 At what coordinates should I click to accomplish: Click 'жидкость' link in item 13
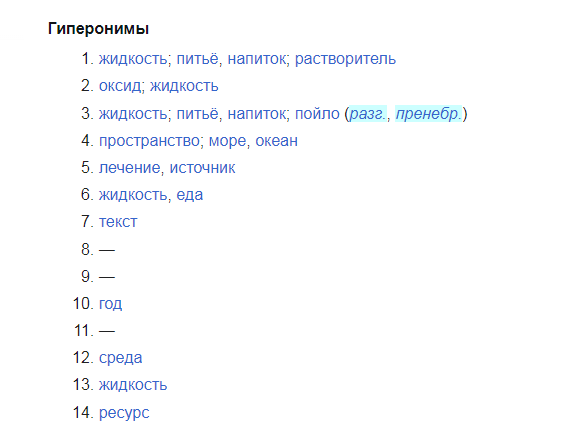click(x=133, y=385)
